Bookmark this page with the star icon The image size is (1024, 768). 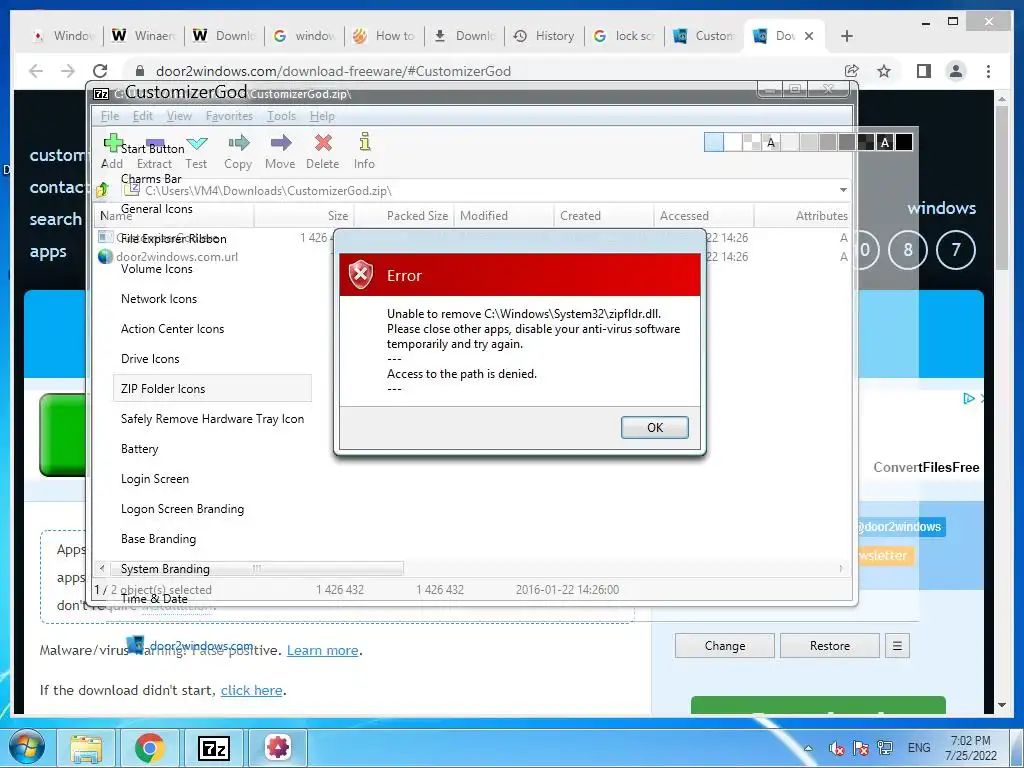pyautogui.click(x=884, y=71)
